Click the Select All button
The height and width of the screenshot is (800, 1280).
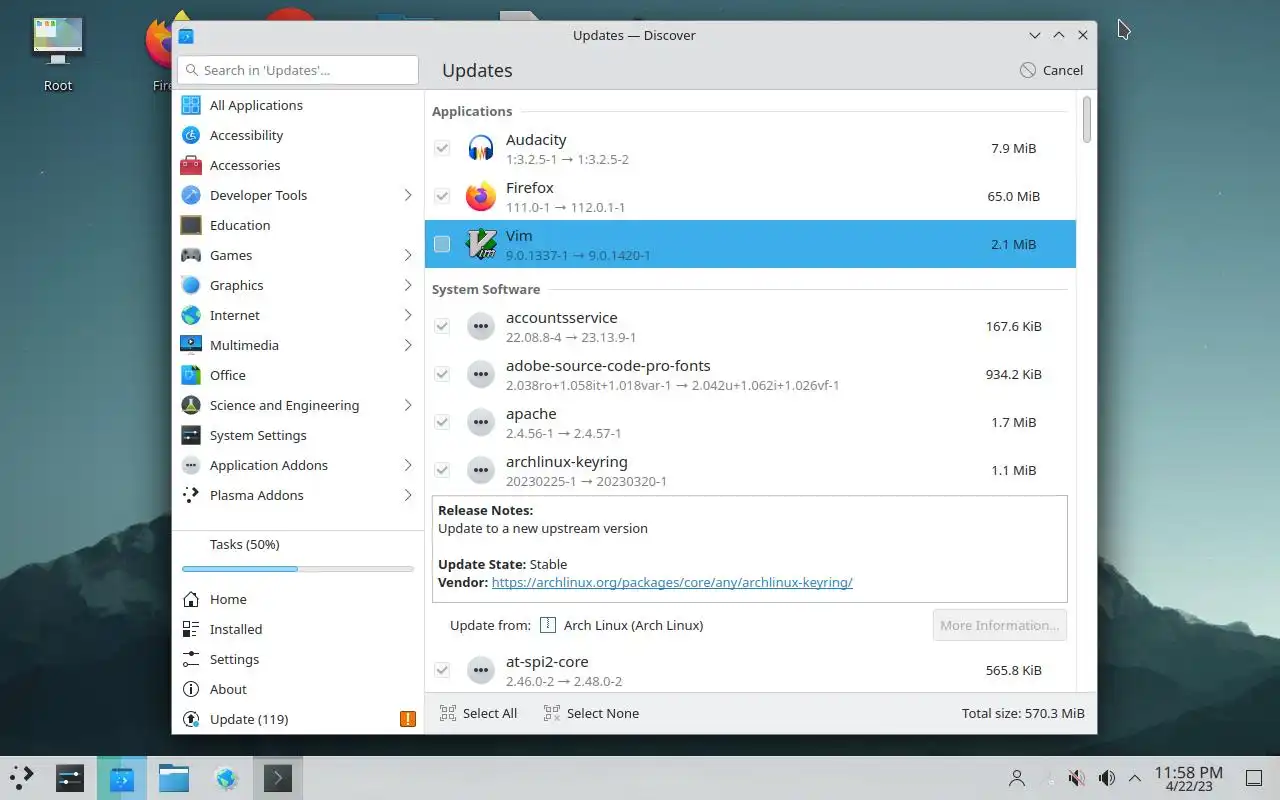(x=478, y=713)
